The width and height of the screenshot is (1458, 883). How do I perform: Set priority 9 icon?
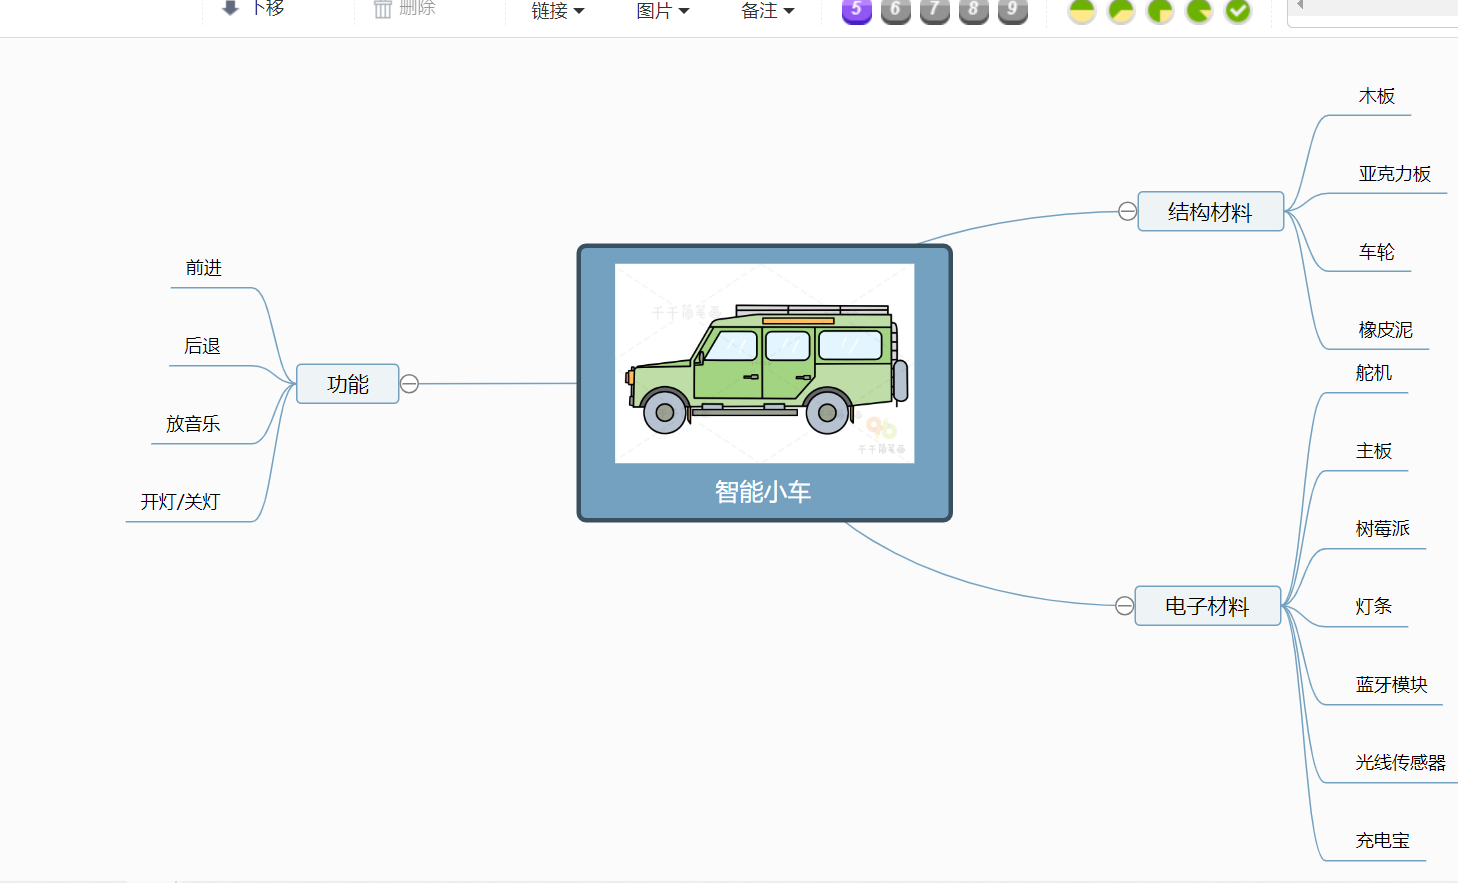click(x=1013, y=10)
